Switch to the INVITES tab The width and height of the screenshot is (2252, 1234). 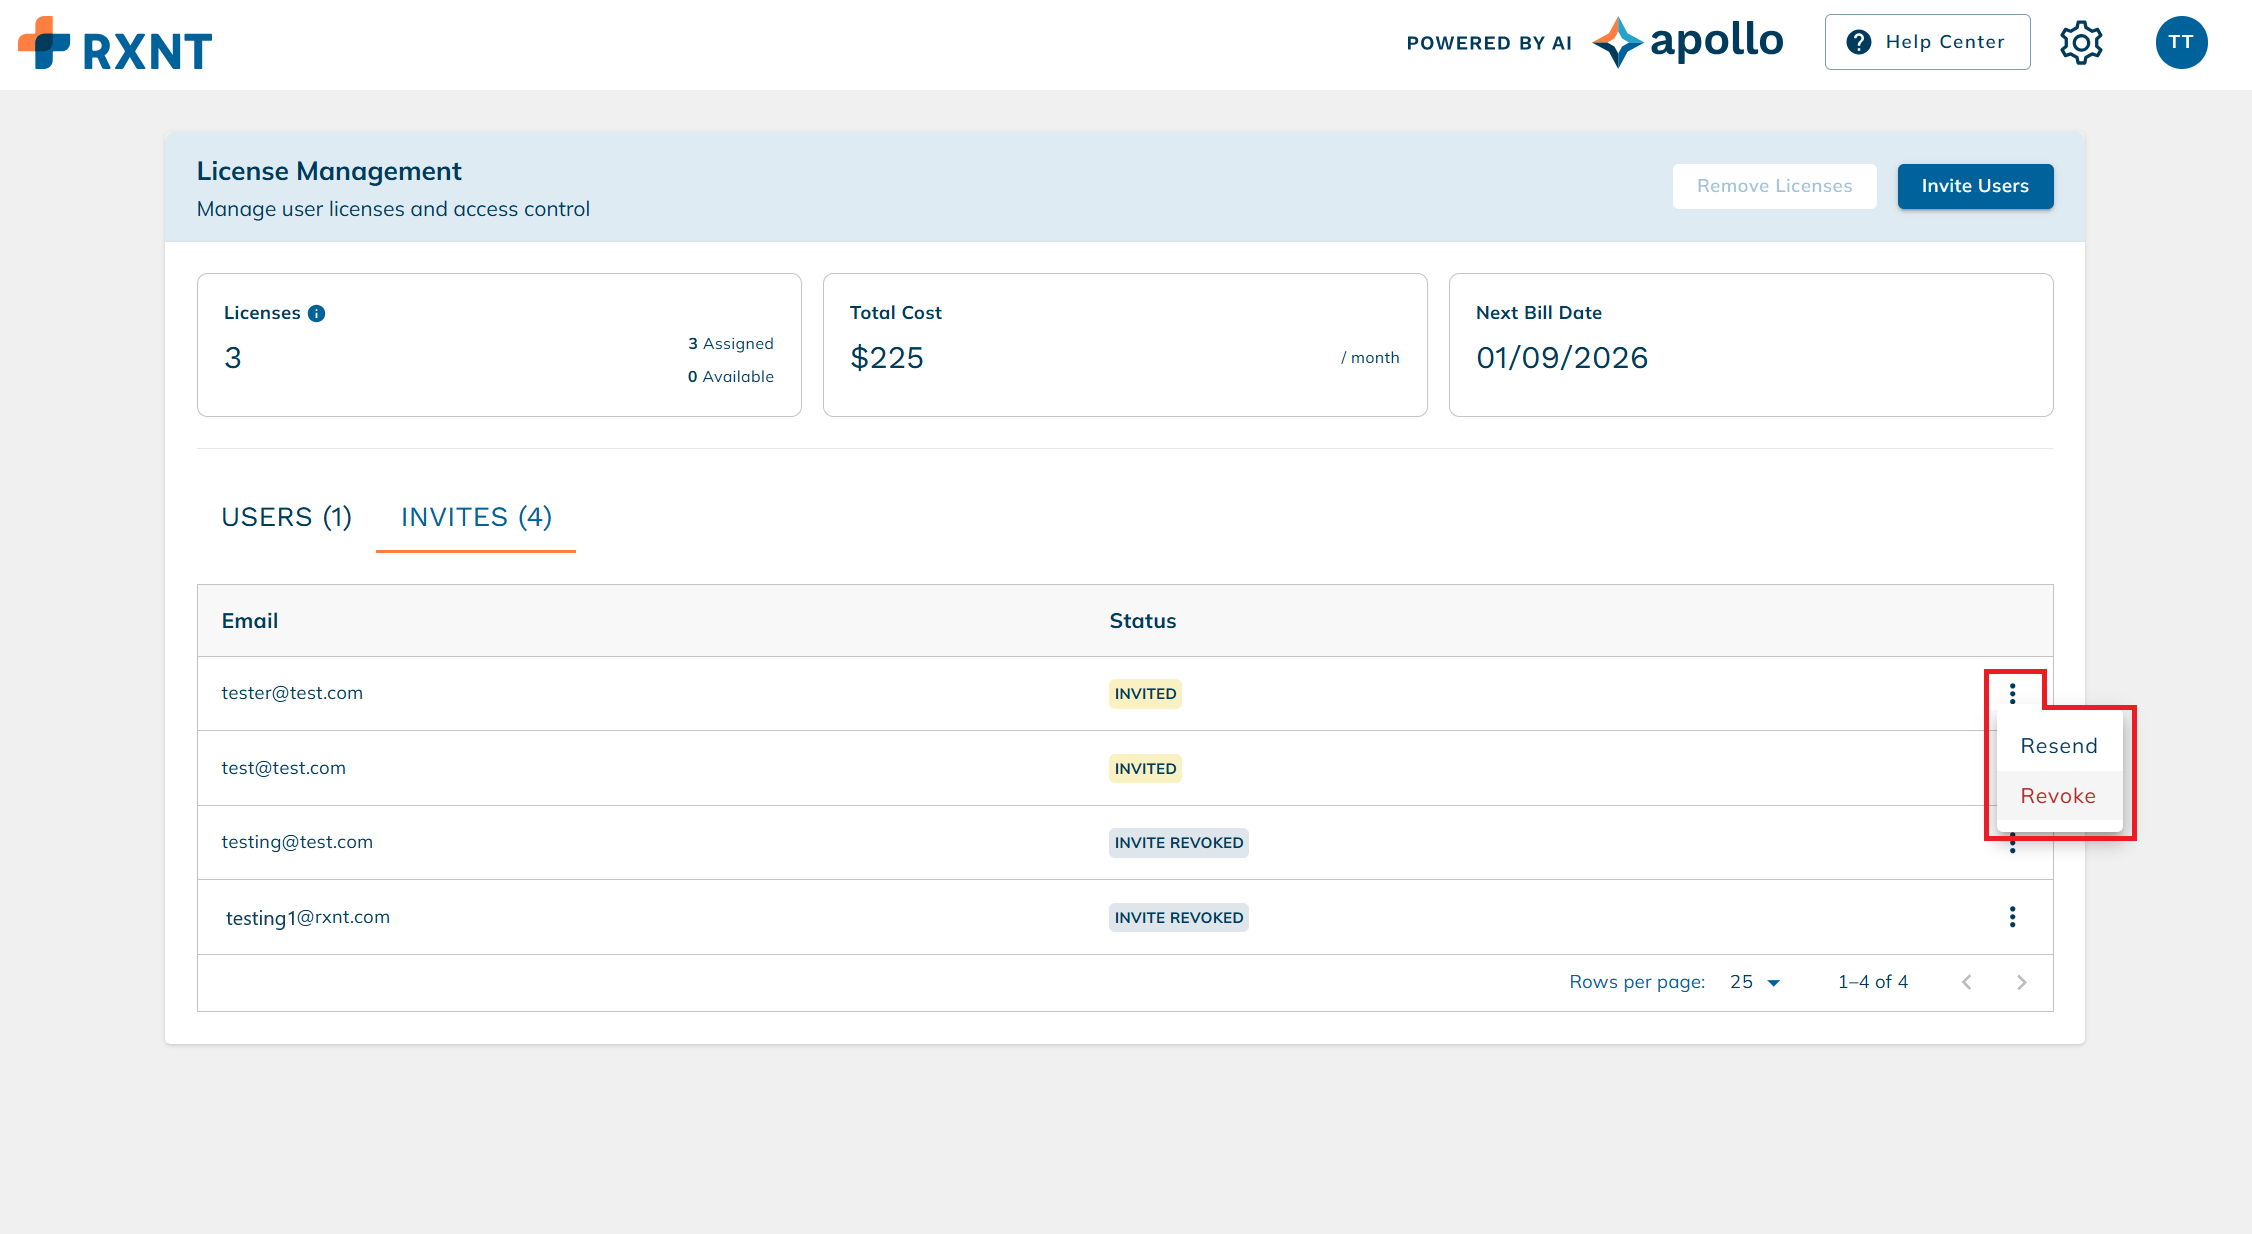point(475,517)
